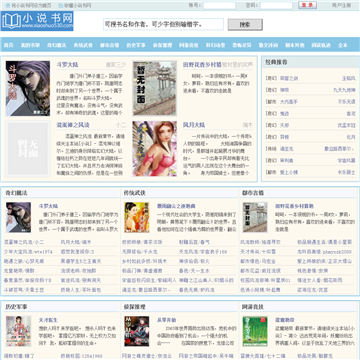
Task: Focus the 账号 account input field
Action: (x=219, y=5)
